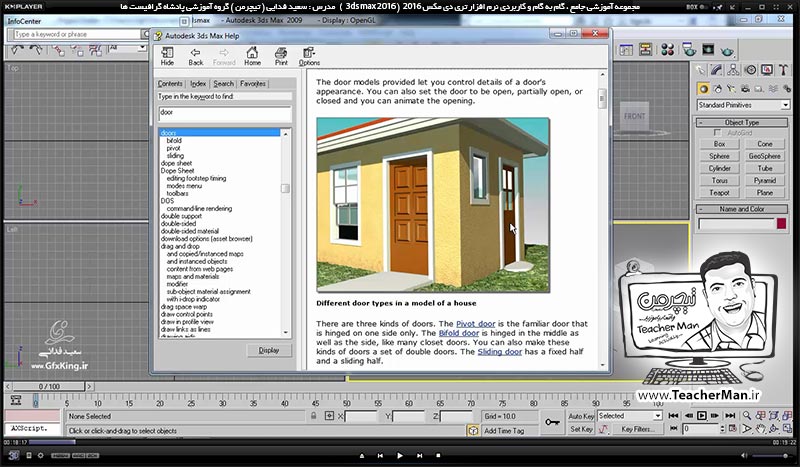
Task: Click the GeoSphere primitive button
Action: (x=764, y=156)
